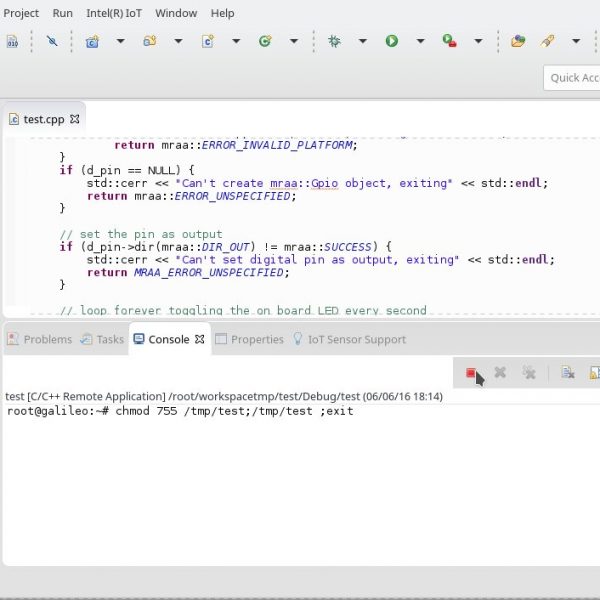Switch to the Tasks tab

pyautogui.click(x=102, y=339)
